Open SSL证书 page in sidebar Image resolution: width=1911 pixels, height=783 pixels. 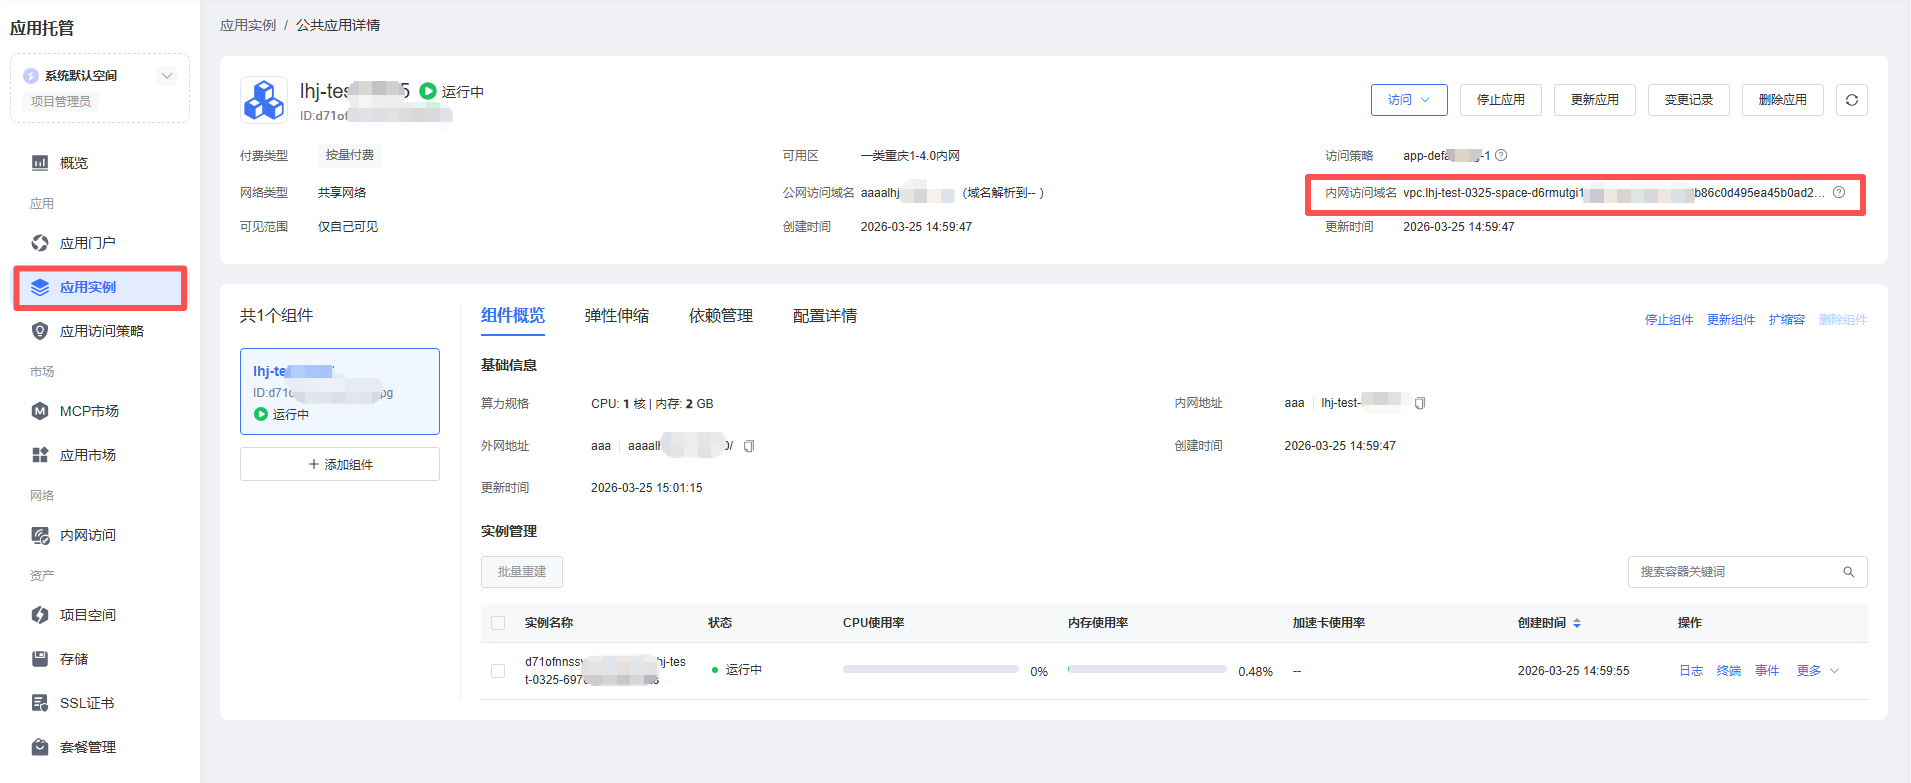pyautogui.click(x=86, y=703)
